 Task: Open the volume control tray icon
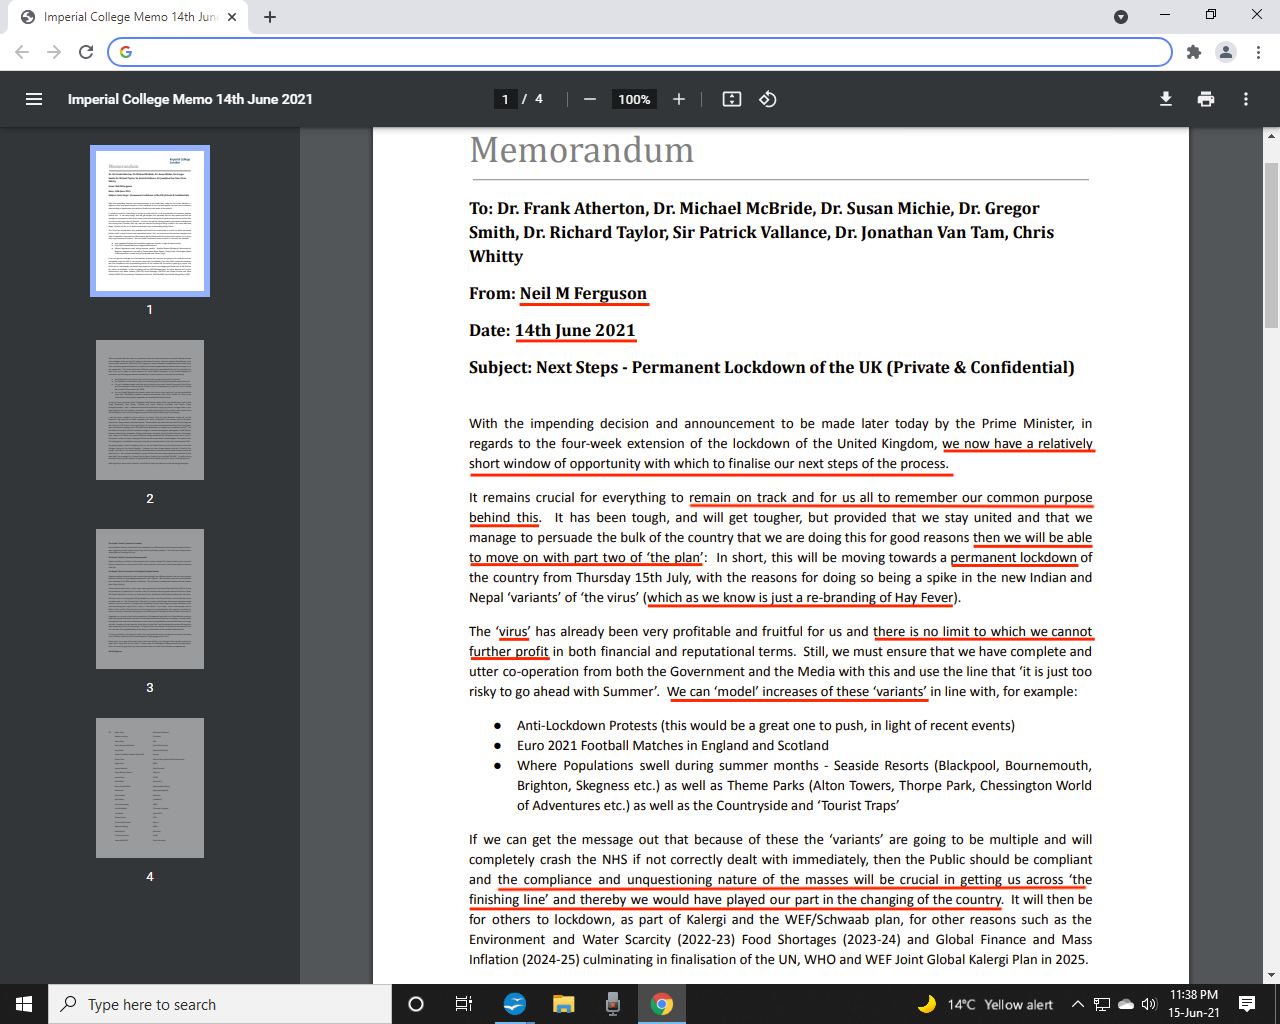click(1149, 1004)
